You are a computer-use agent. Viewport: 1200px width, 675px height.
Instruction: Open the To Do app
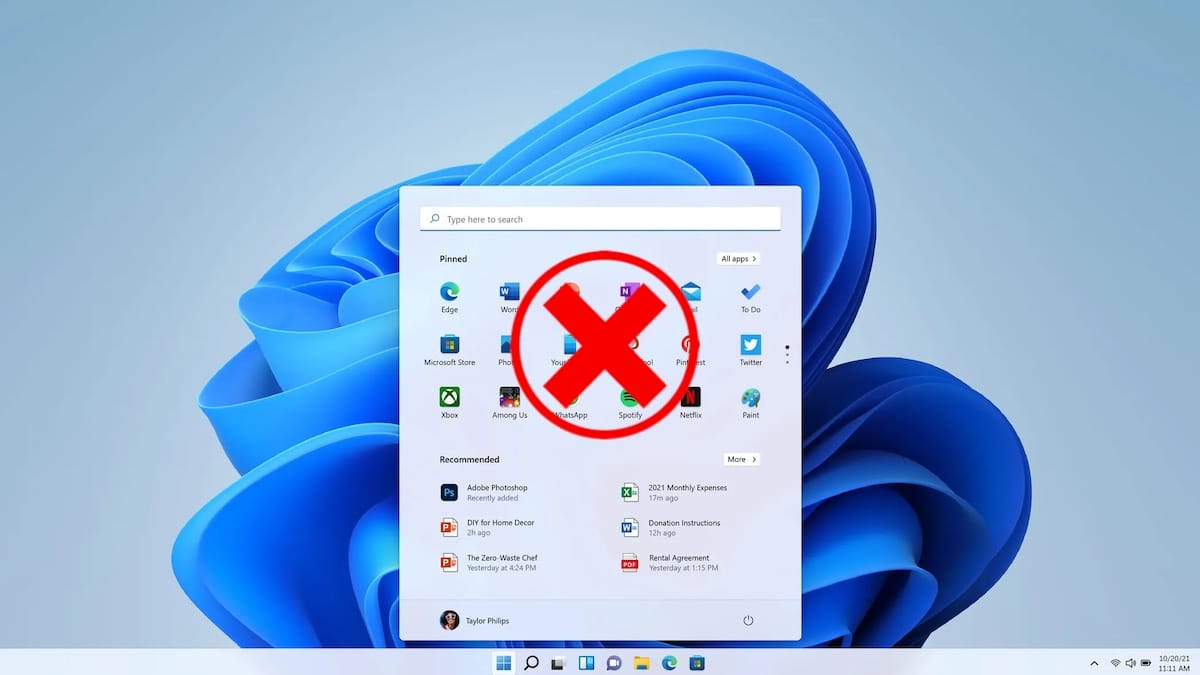[750, 297]
